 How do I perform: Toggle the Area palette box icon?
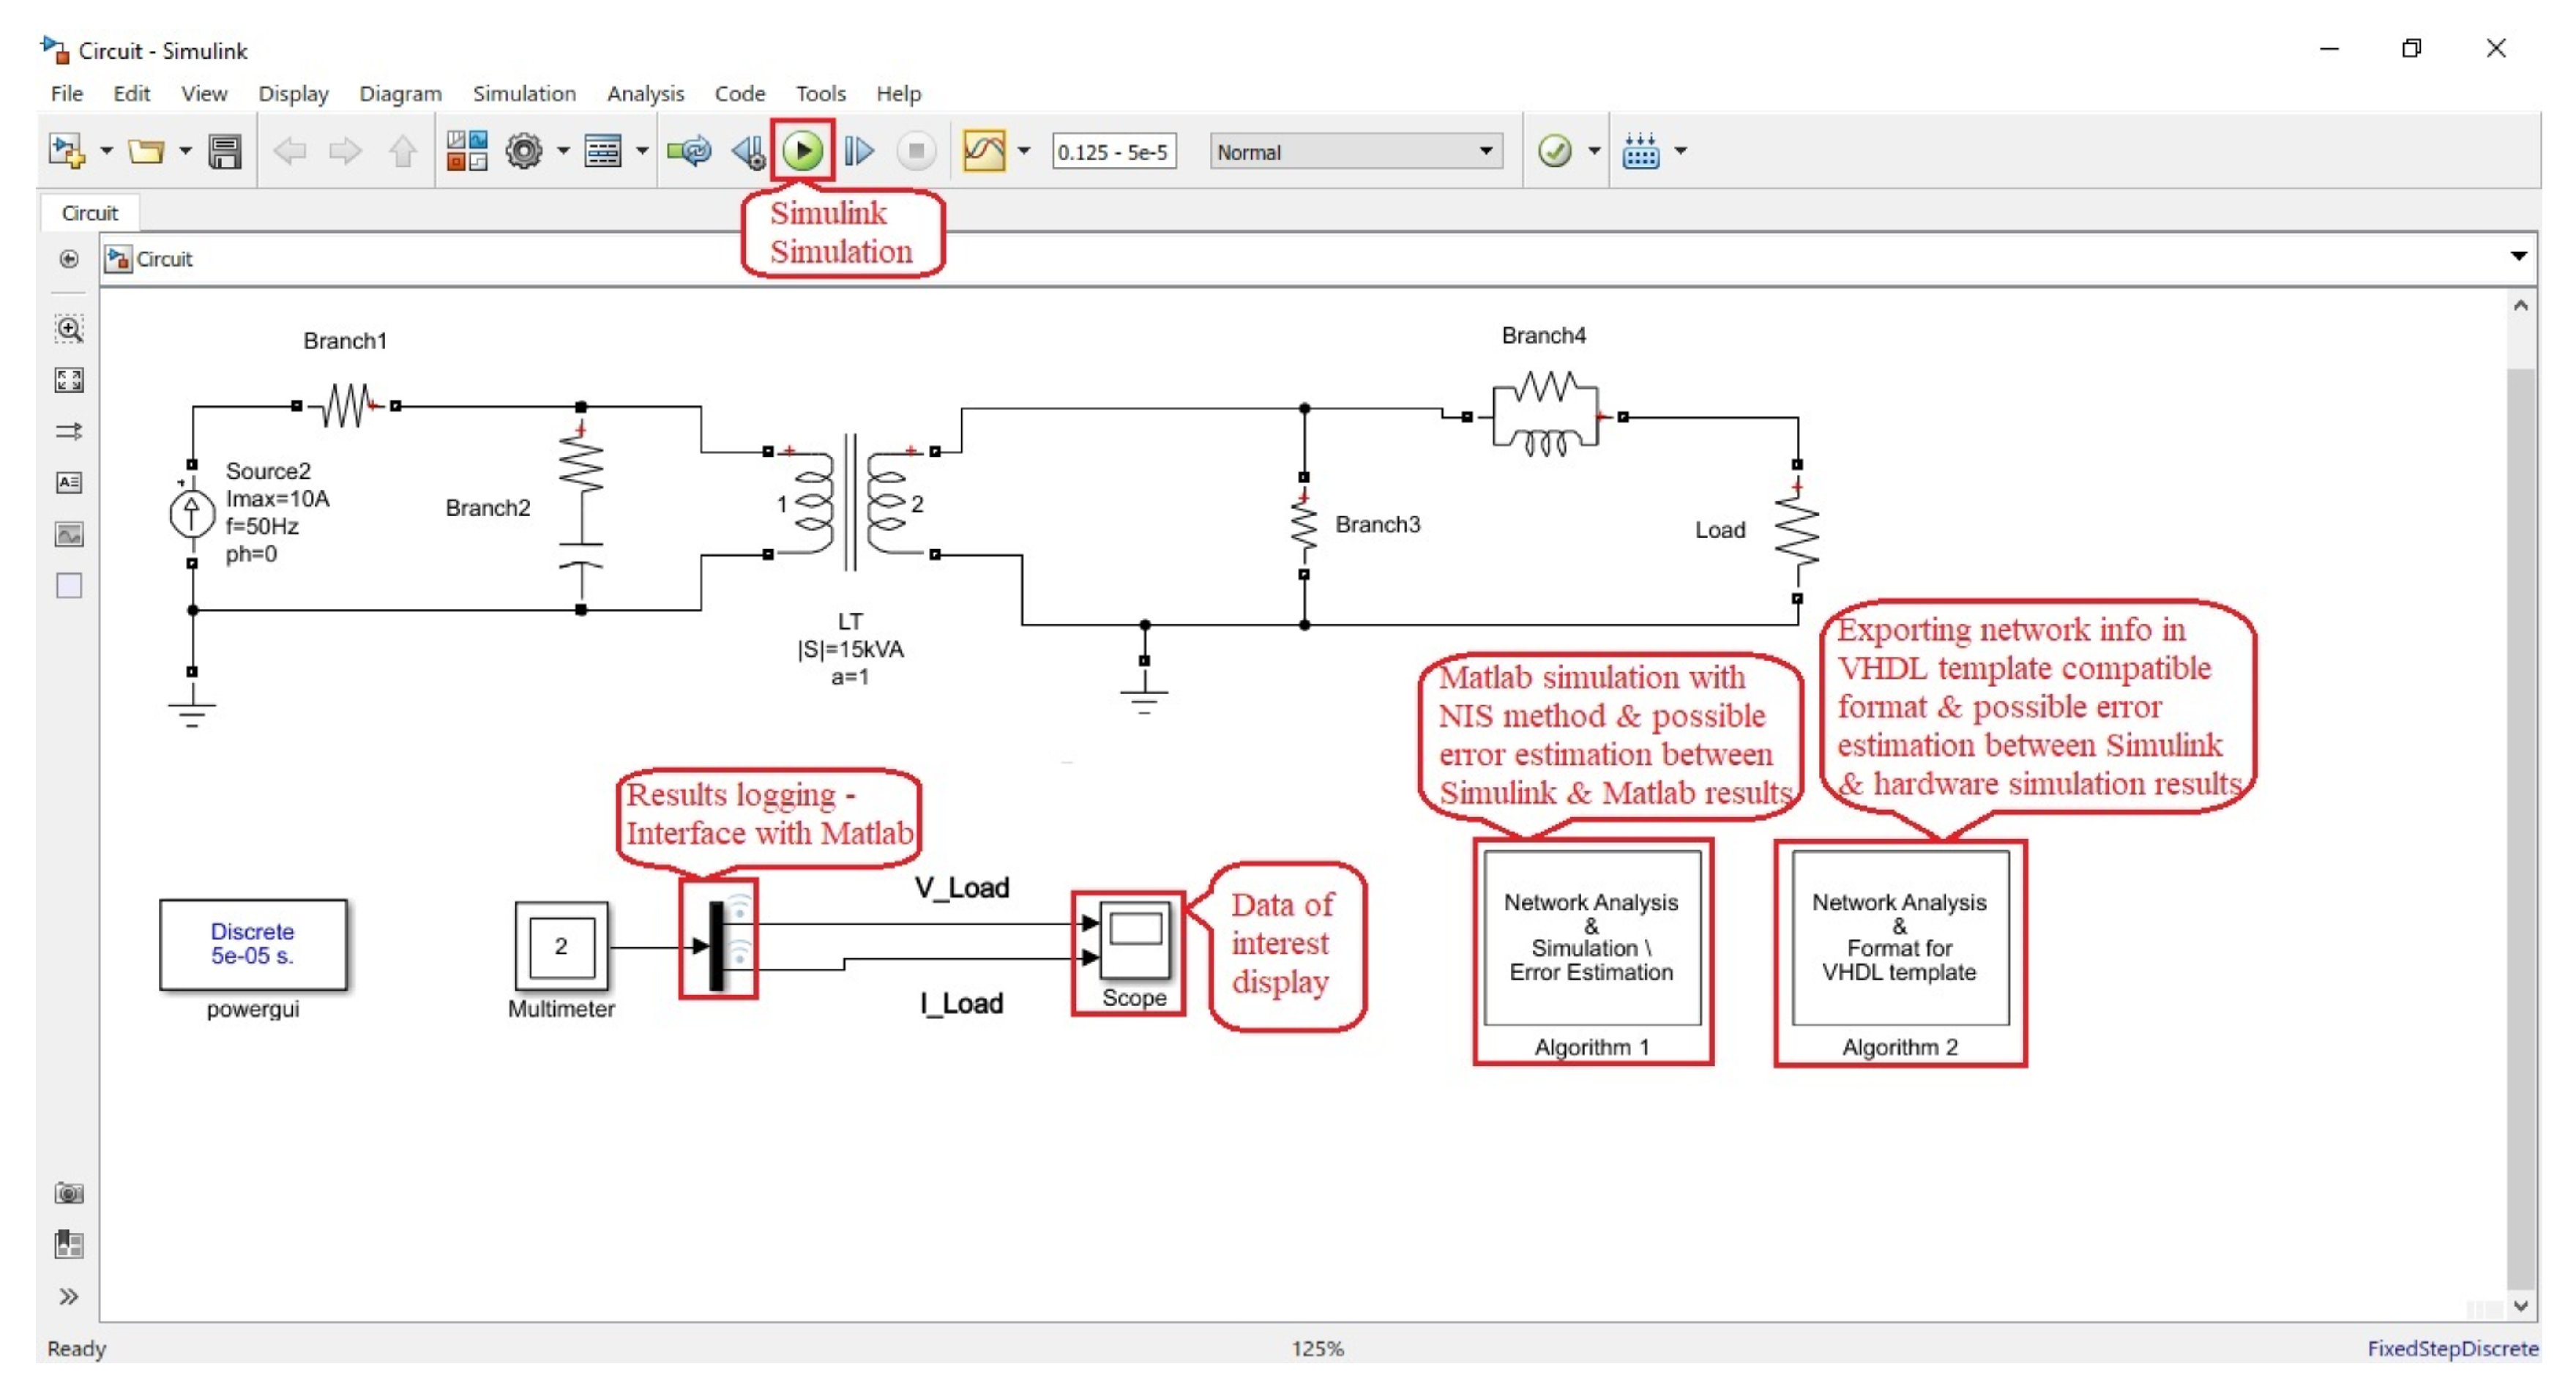pos(69,586)
